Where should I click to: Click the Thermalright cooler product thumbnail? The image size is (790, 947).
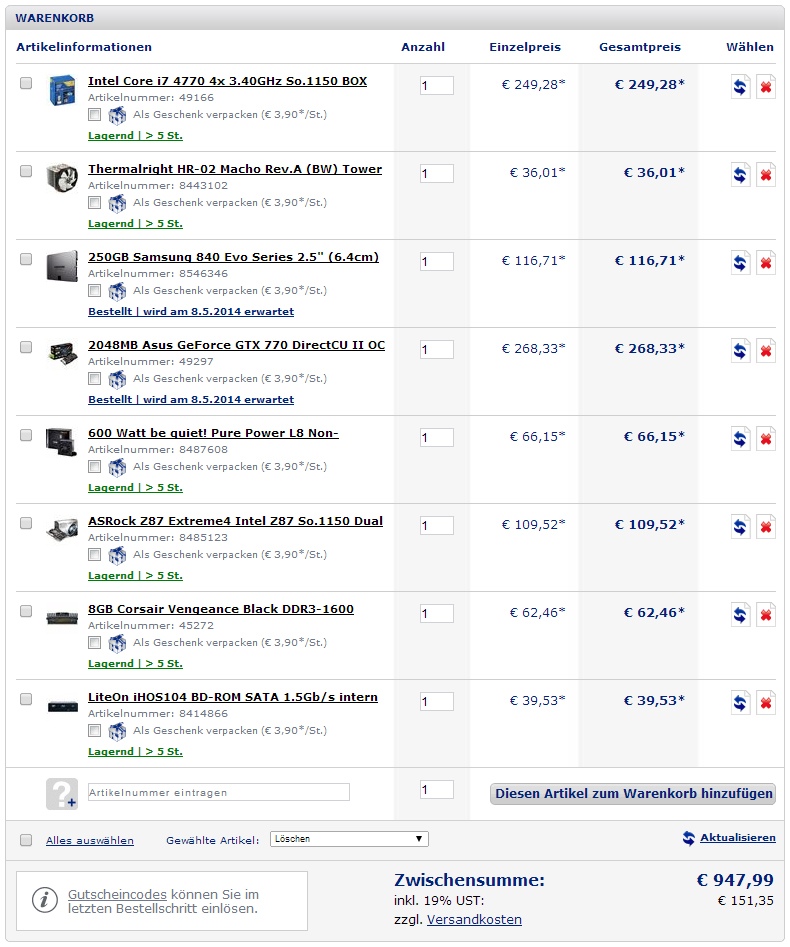coord(62,178)
